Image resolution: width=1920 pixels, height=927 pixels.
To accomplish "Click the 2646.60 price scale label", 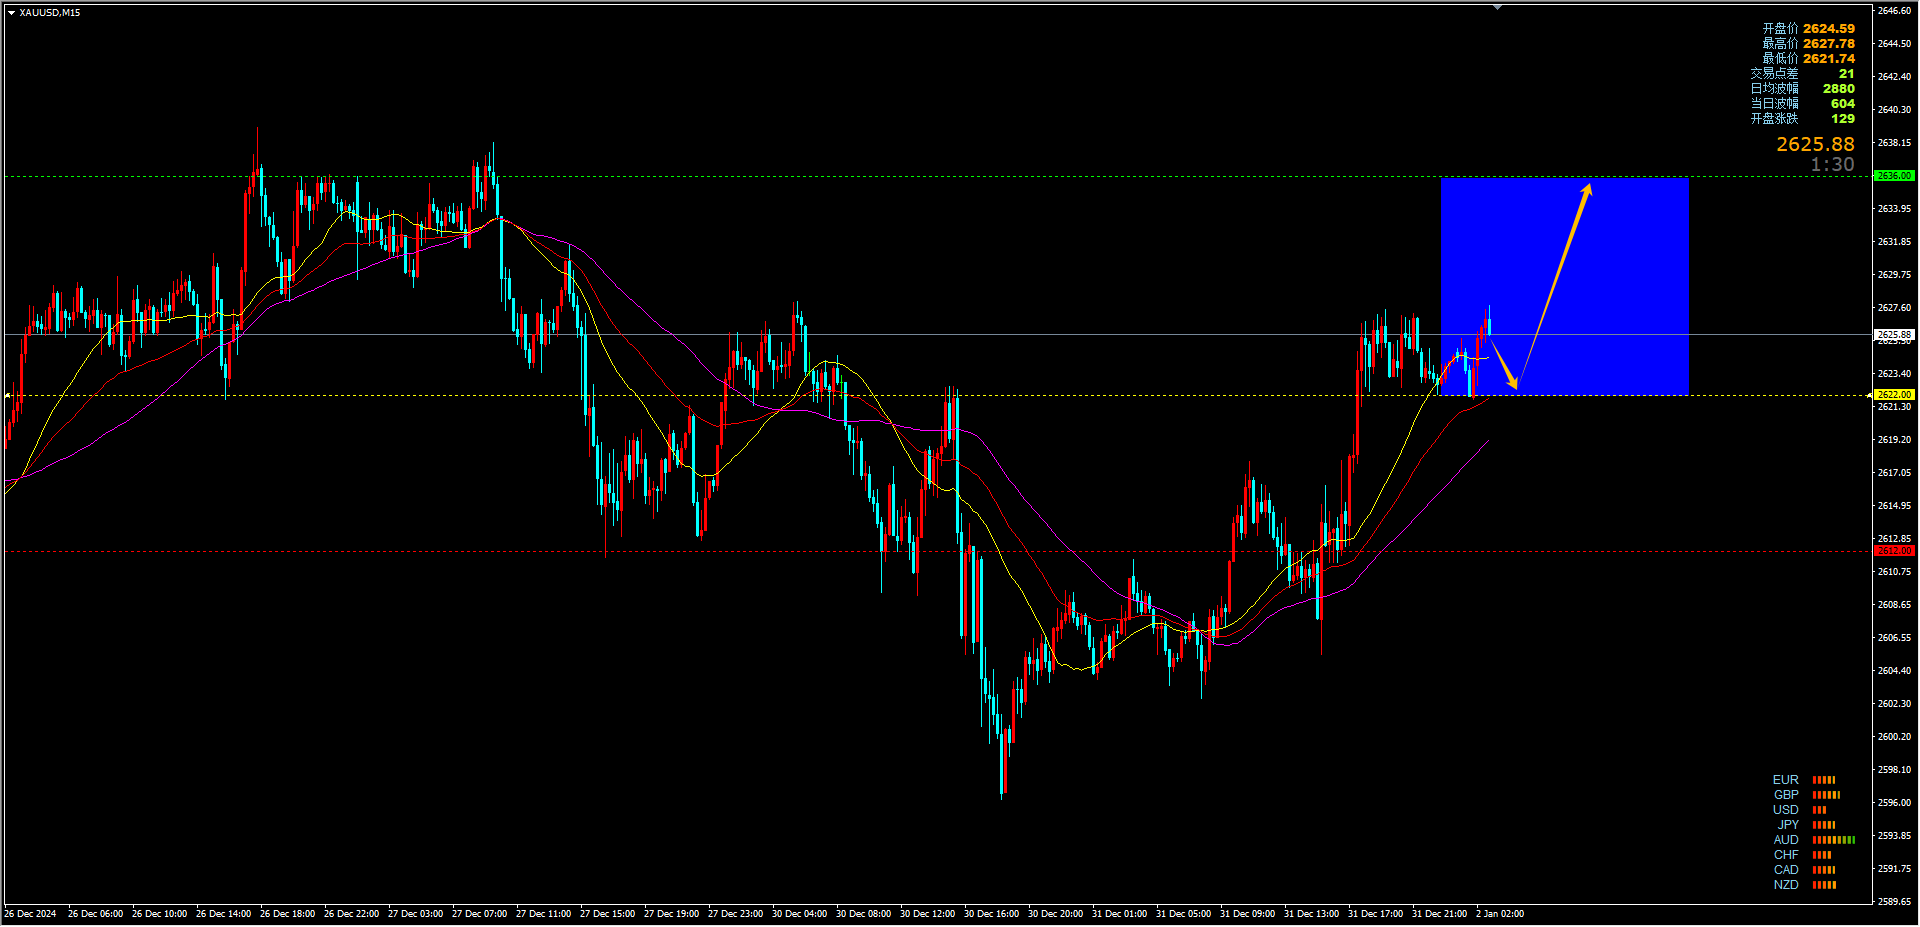I will click(1894, 11).
